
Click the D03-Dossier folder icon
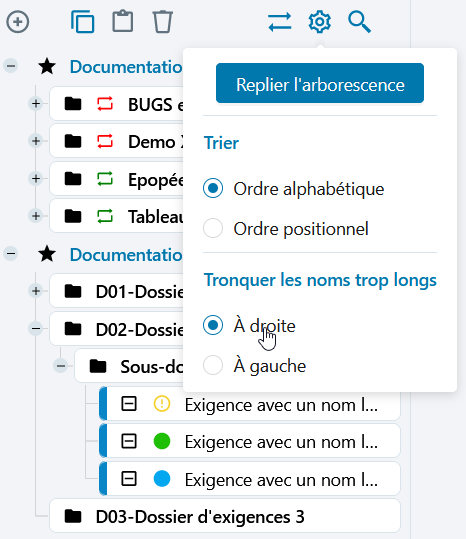tap(73, 516)
